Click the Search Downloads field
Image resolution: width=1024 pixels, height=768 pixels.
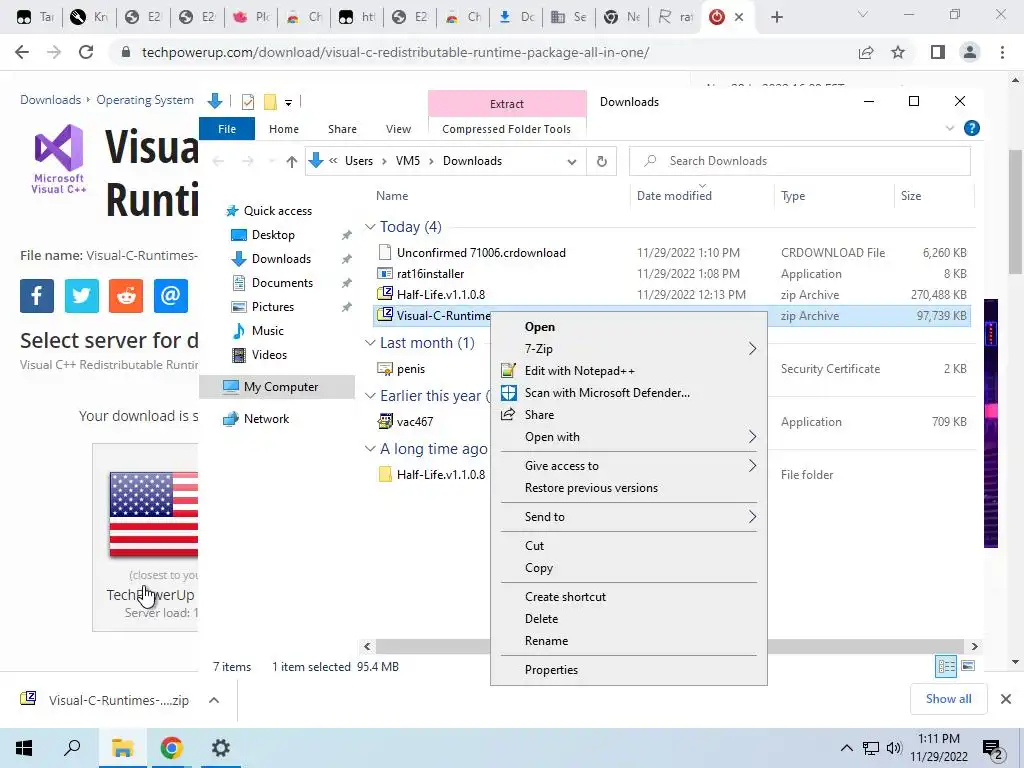[799, 161]
